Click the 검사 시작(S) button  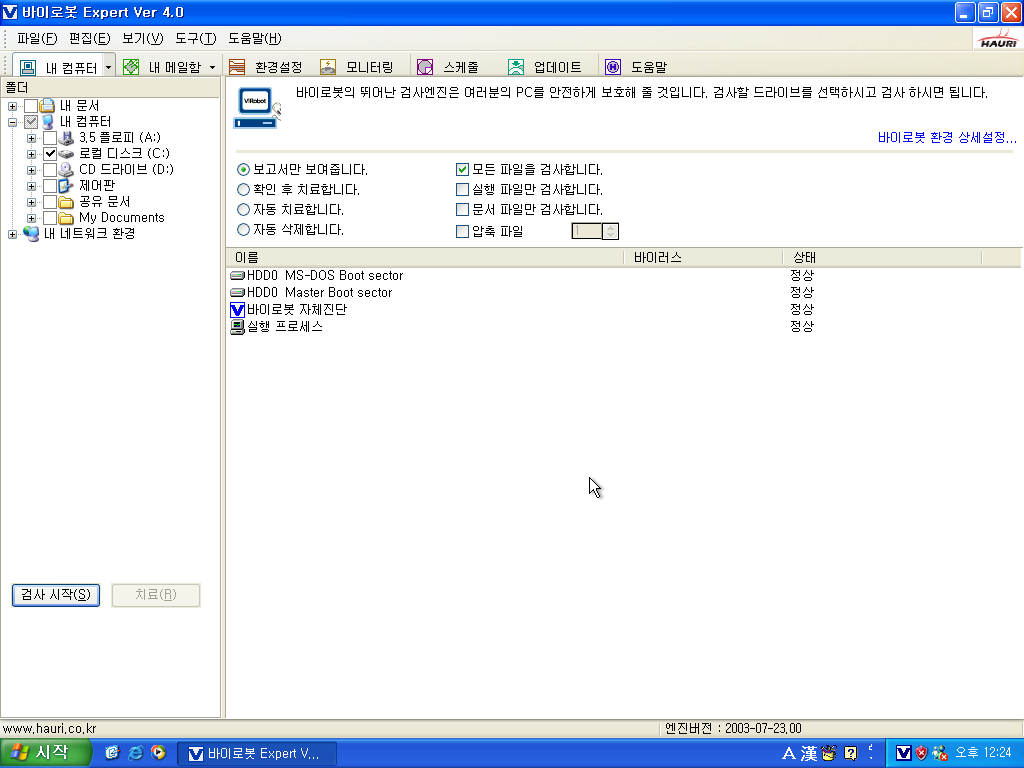pos(56,595)
